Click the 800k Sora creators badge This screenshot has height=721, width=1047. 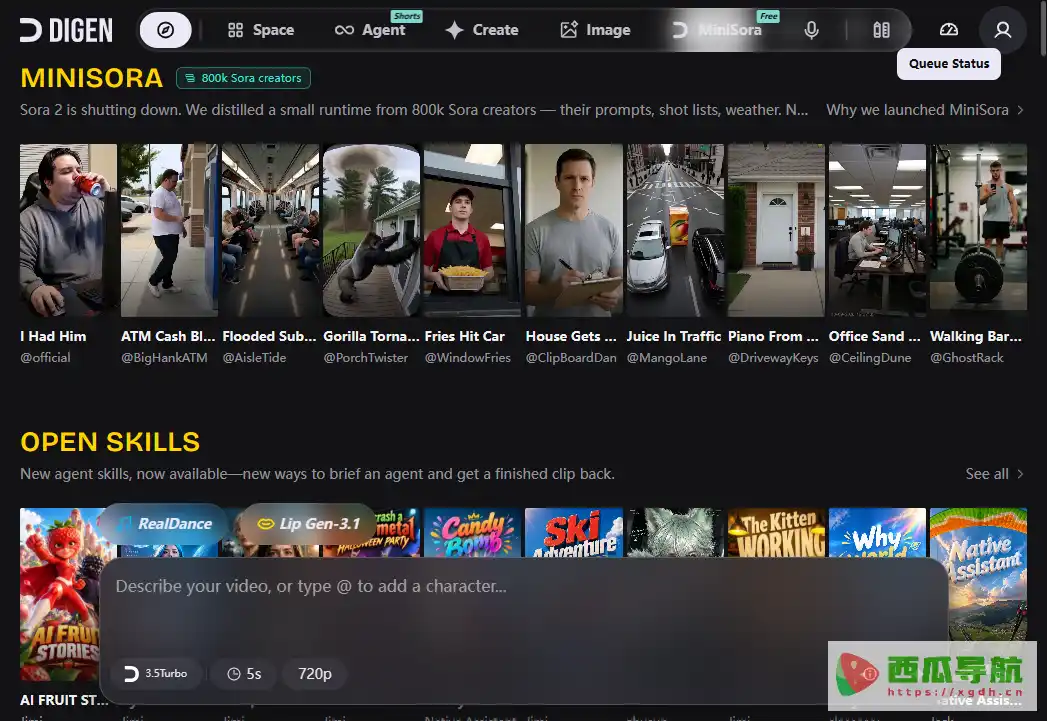[243, 78]
